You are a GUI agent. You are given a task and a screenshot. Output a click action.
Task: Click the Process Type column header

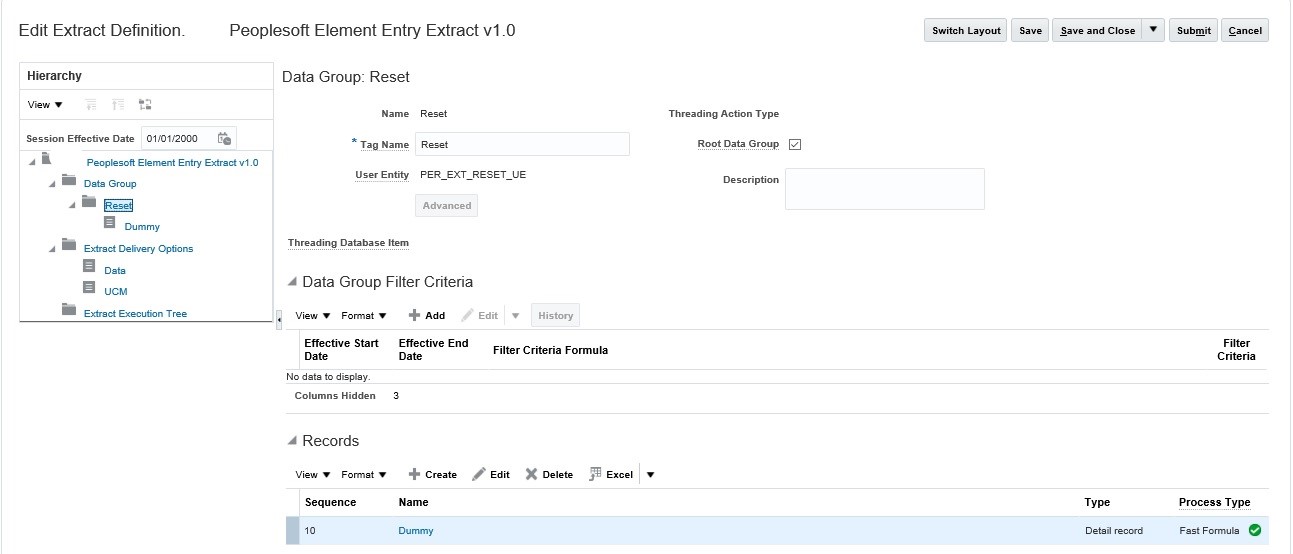pos(1214,502)
